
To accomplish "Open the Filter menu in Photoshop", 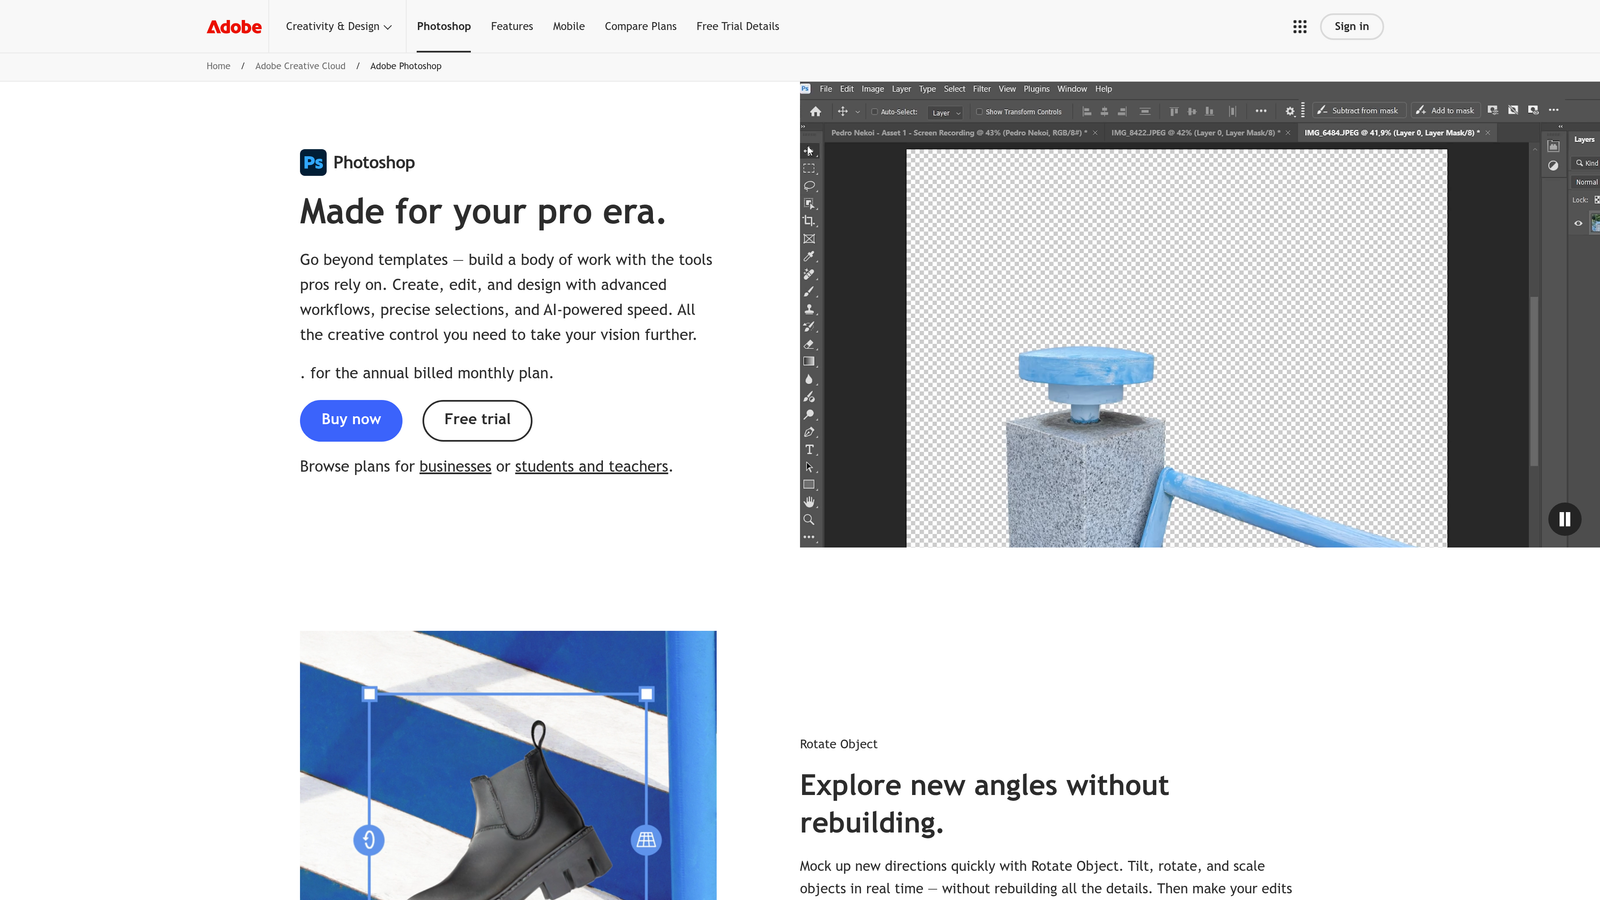I will [982, 89].
